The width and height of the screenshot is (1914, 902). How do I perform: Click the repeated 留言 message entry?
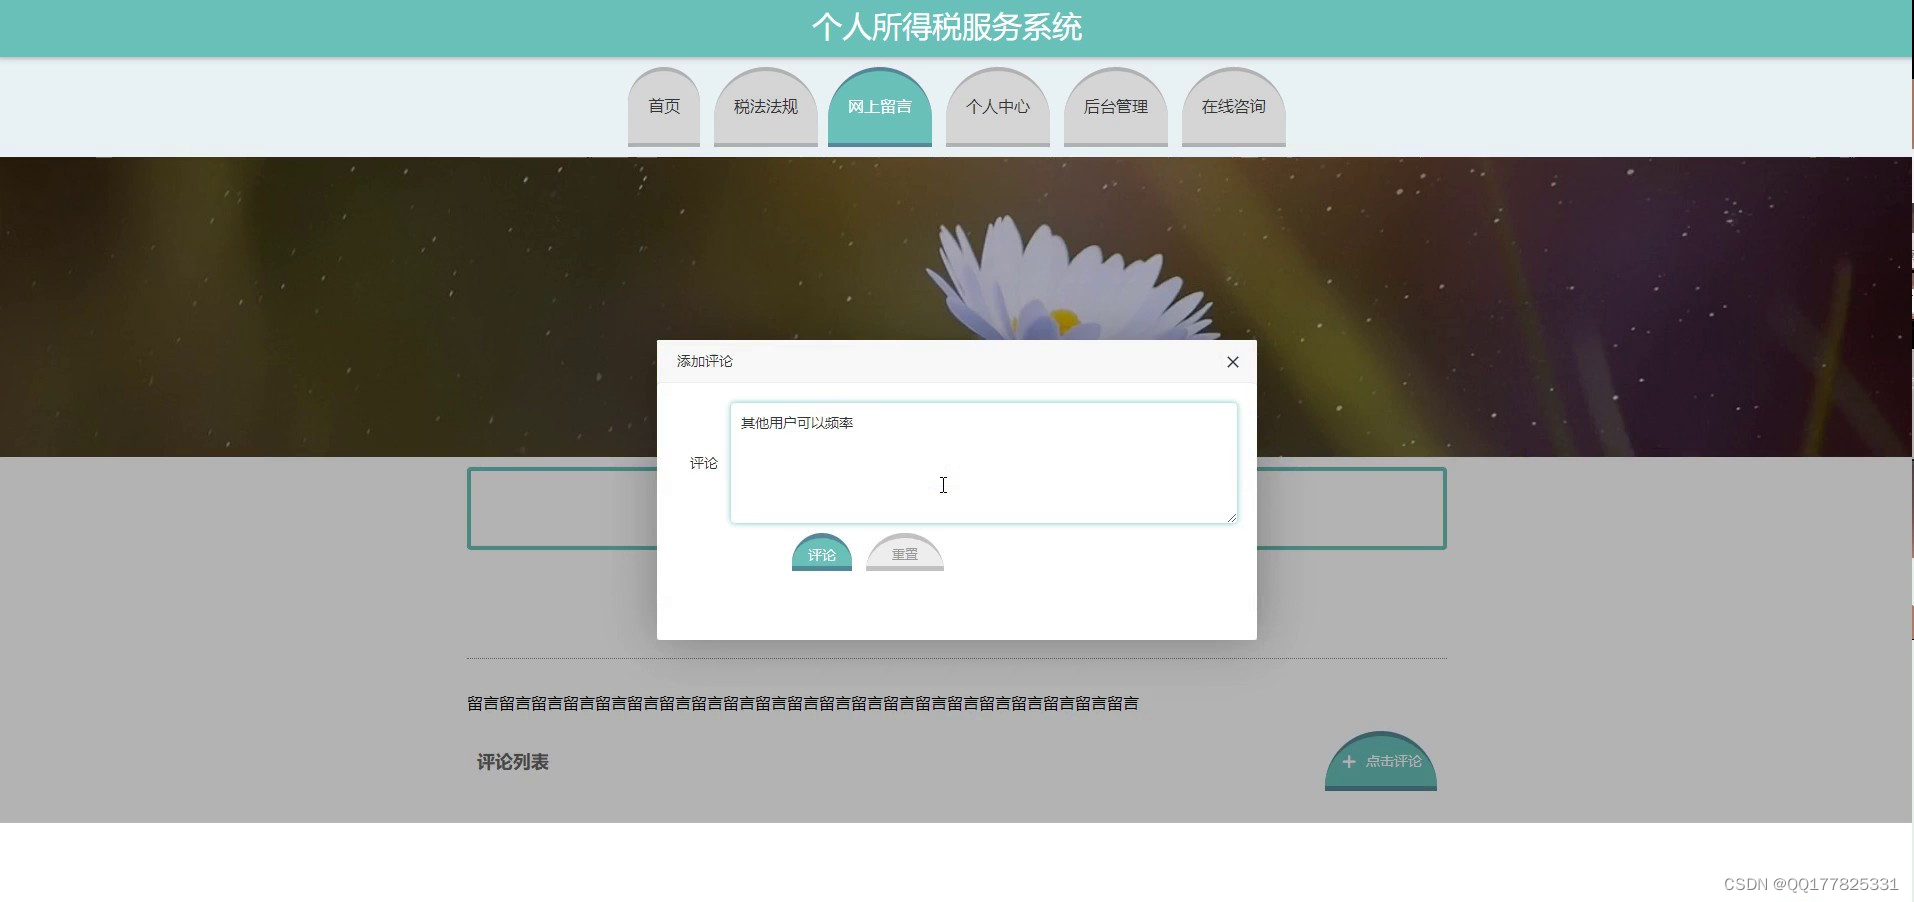pos(803,703)
